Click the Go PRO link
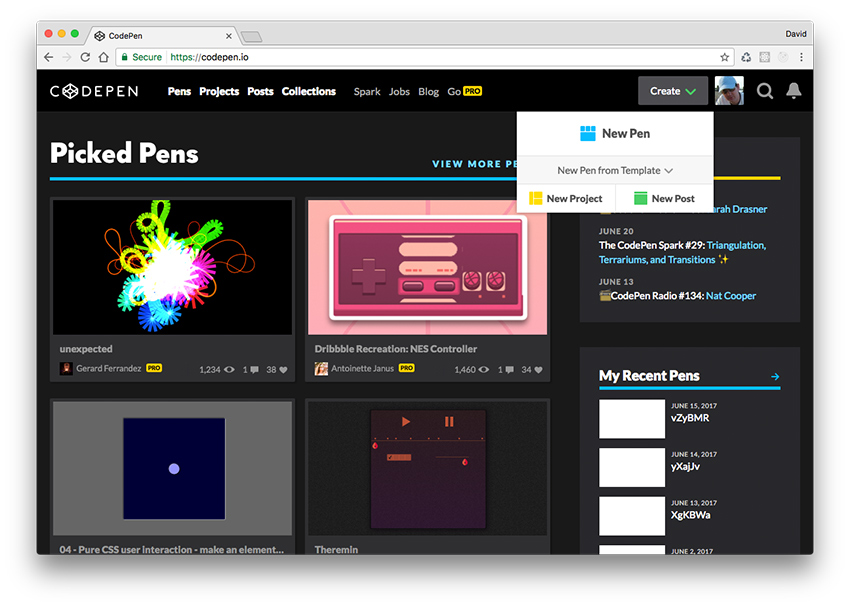Image resolution: width=850 pixels, height=602 pixels. click(465, 91)
